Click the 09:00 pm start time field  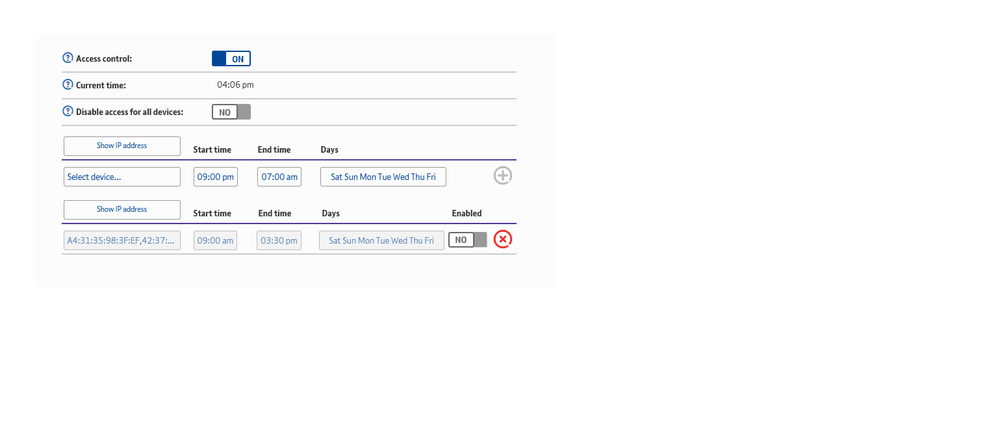point(216,177)
